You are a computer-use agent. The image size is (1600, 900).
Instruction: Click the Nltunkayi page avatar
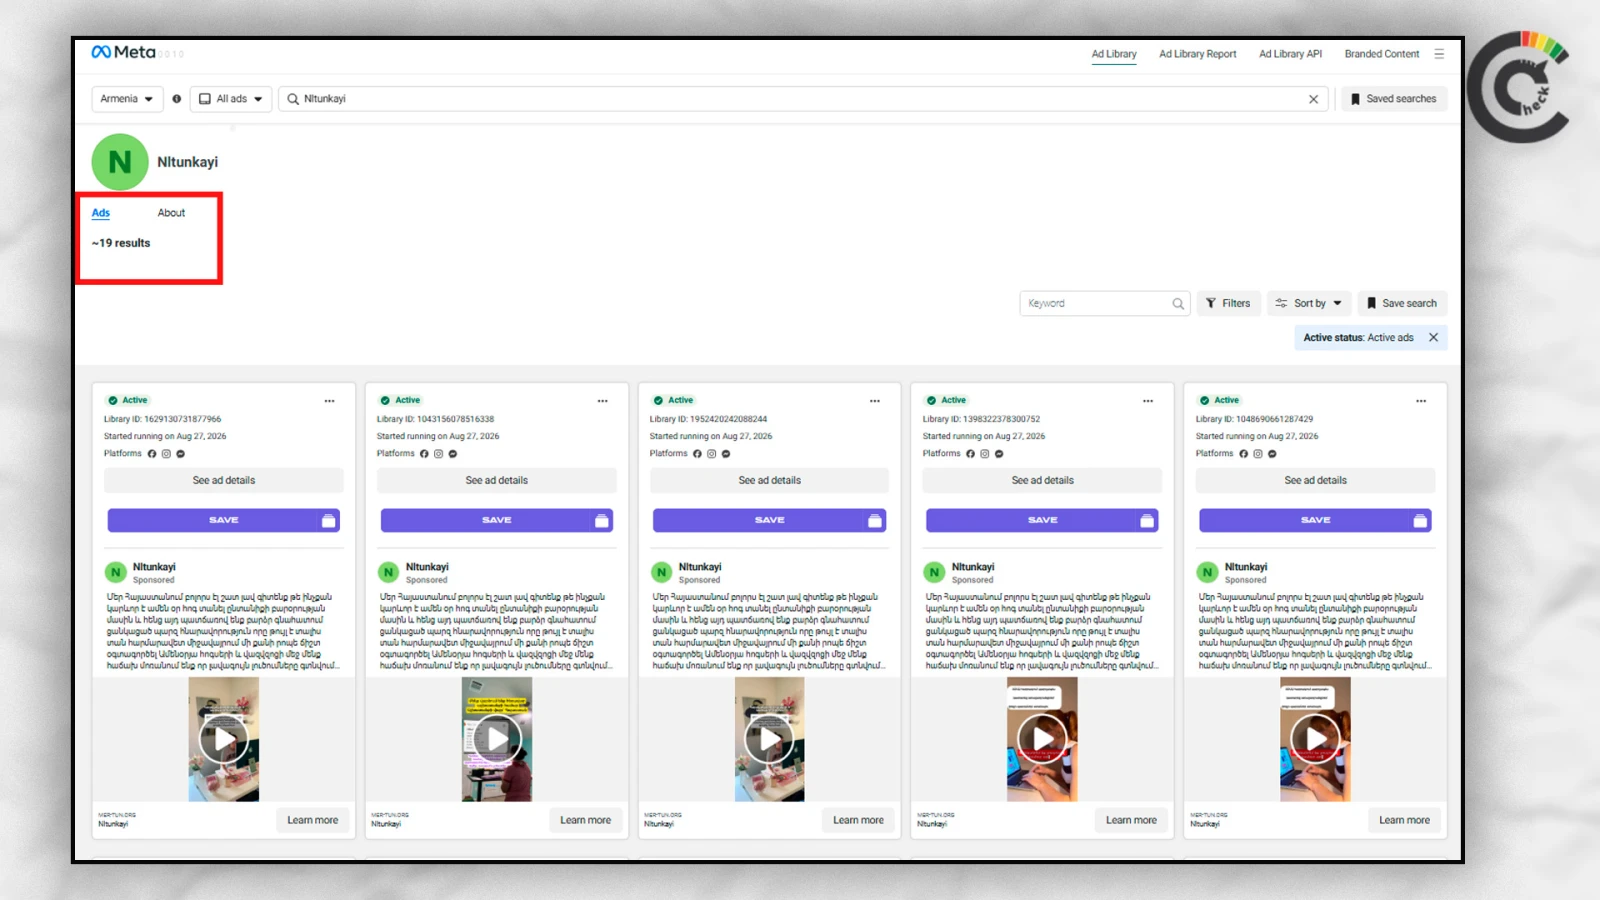click(120, 162)
